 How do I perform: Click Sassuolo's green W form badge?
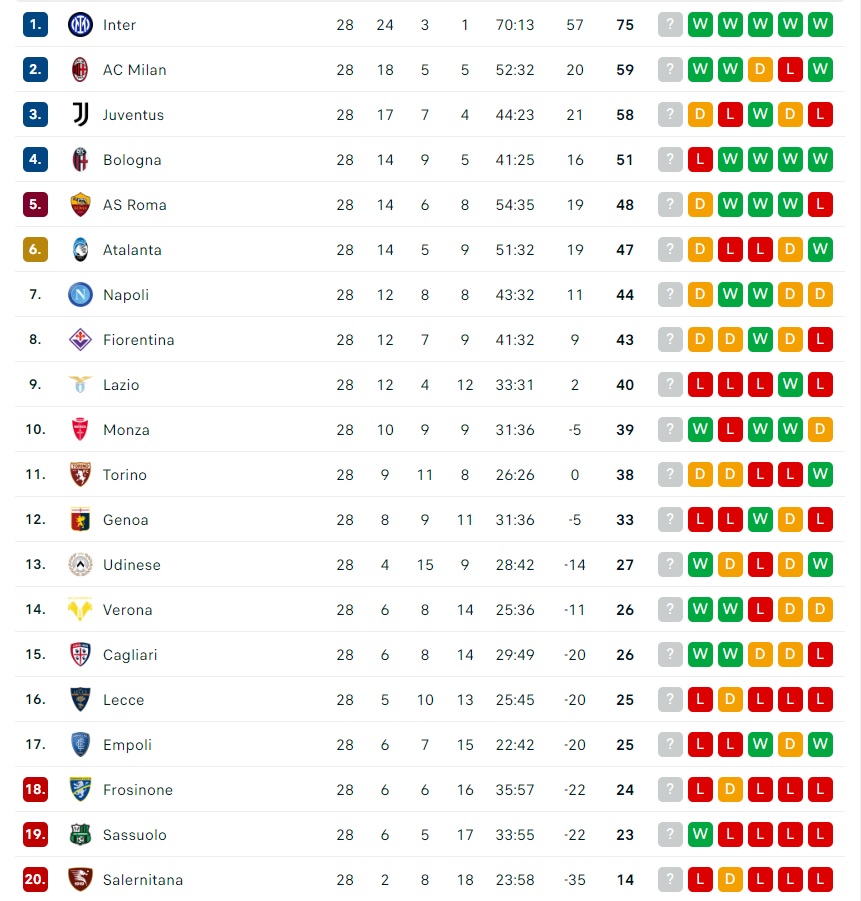700,834
